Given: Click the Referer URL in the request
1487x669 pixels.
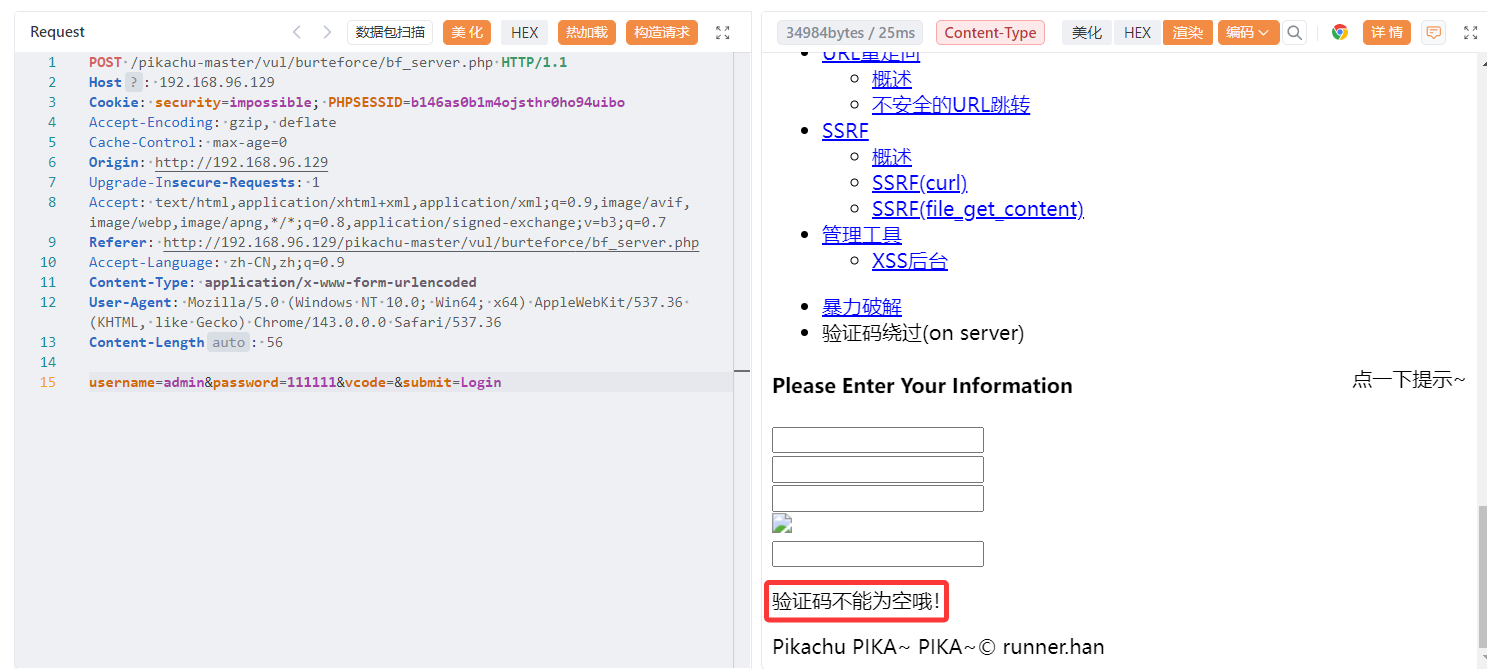Looking at the screenshot, I should (x=431, y=242).
